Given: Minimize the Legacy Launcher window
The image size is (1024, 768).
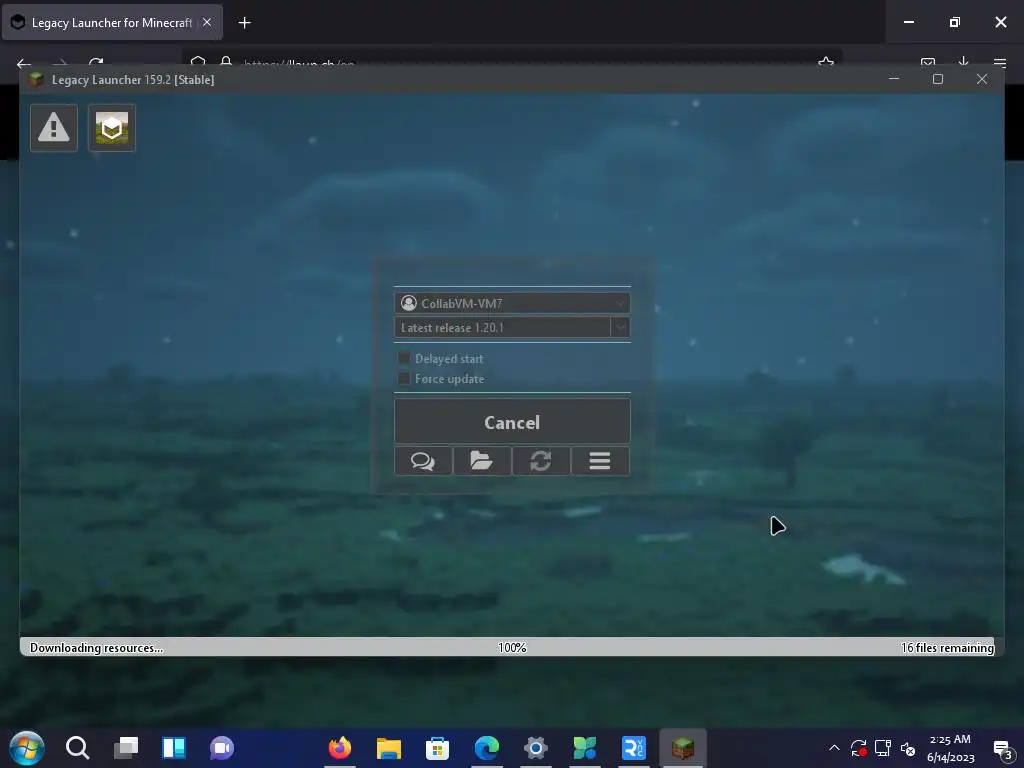Looking at the screenshot, I should 894,79.
